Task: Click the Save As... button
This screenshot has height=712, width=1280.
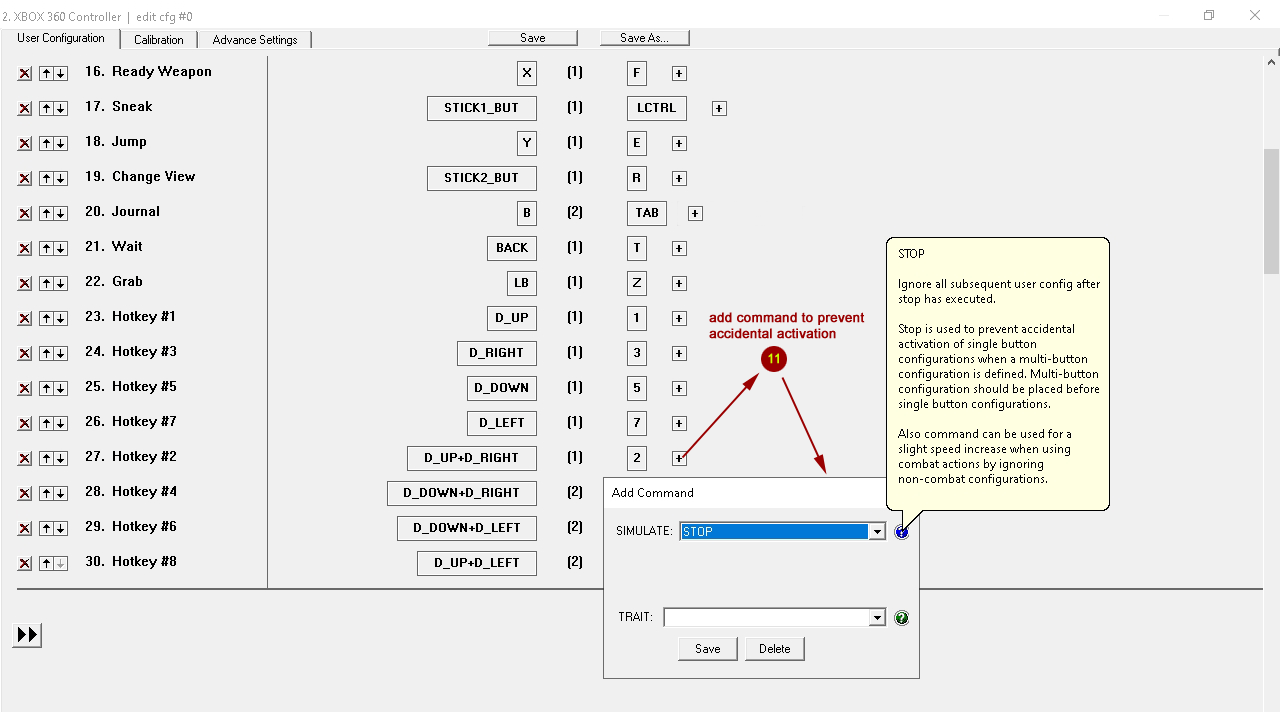Action: 644,38
